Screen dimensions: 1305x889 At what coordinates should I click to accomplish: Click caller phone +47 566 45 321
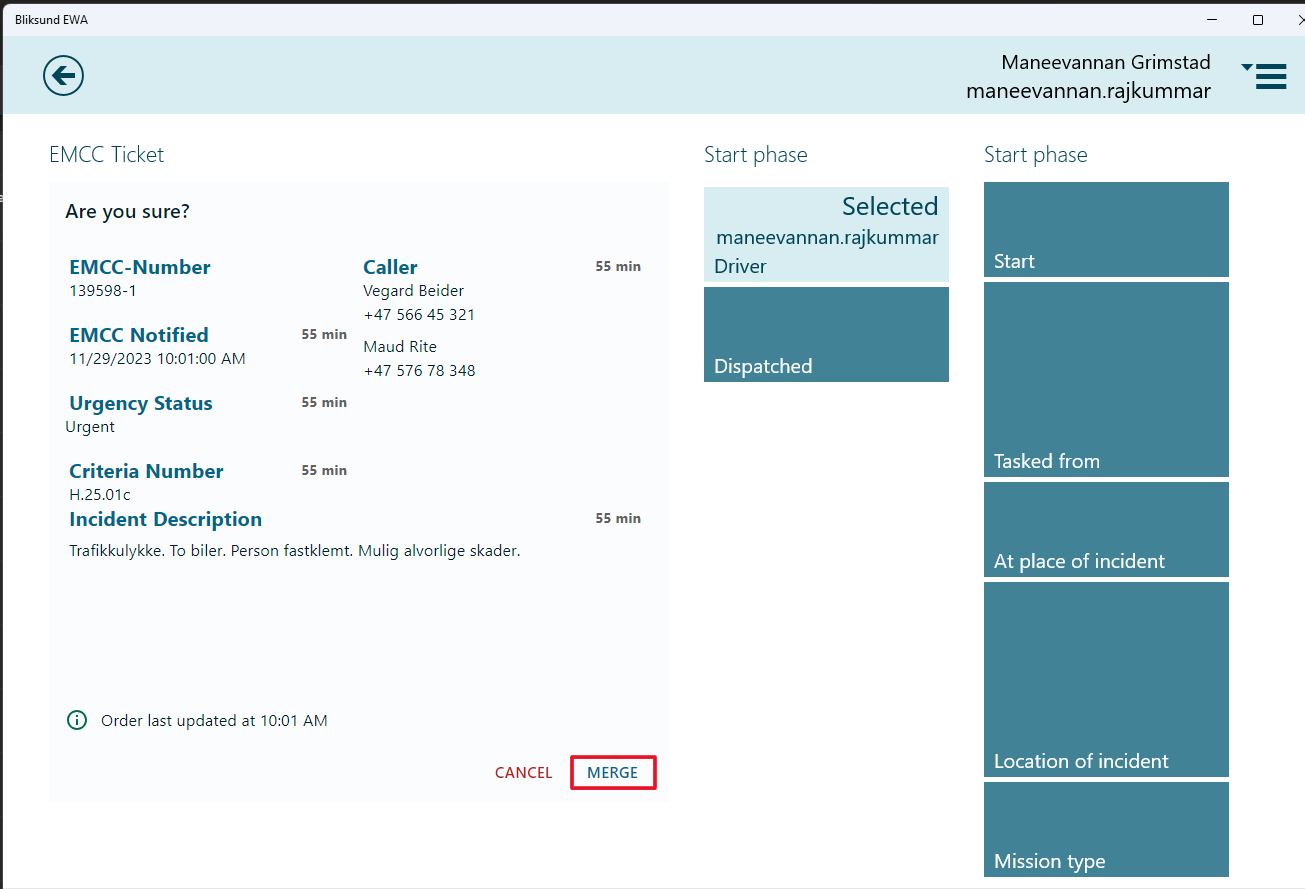tap(419, 315)
